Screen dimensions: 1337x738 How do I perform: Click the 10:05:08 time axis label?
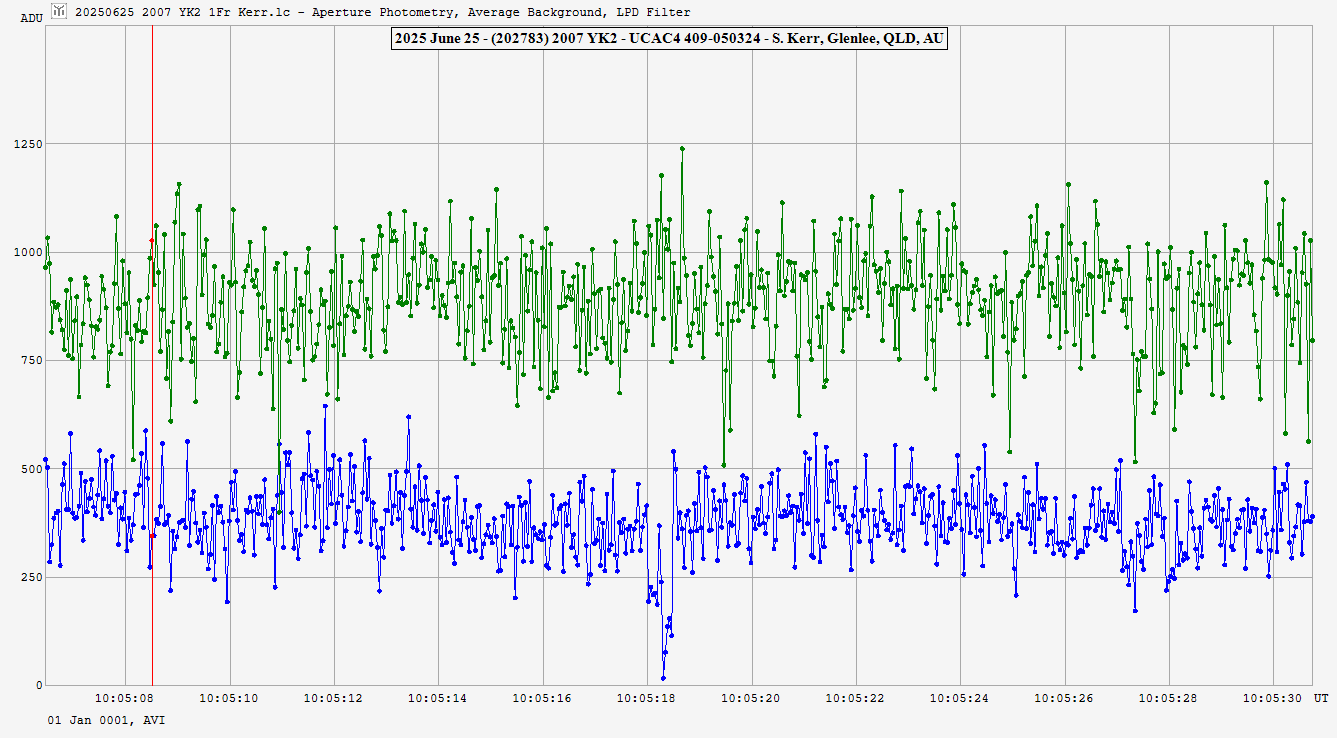point(125,698)
